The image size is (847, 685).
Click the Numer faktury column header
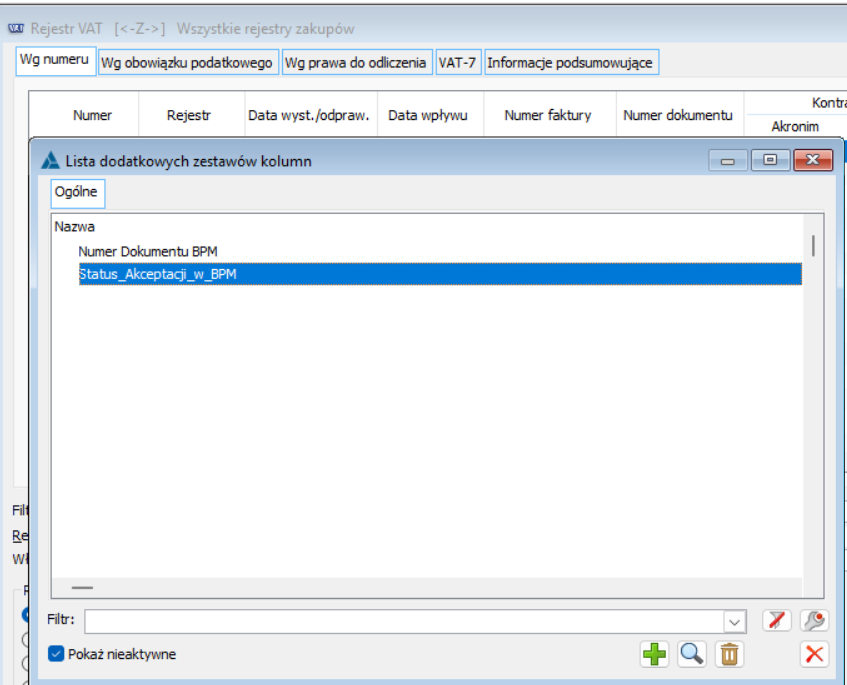[548, 115]
